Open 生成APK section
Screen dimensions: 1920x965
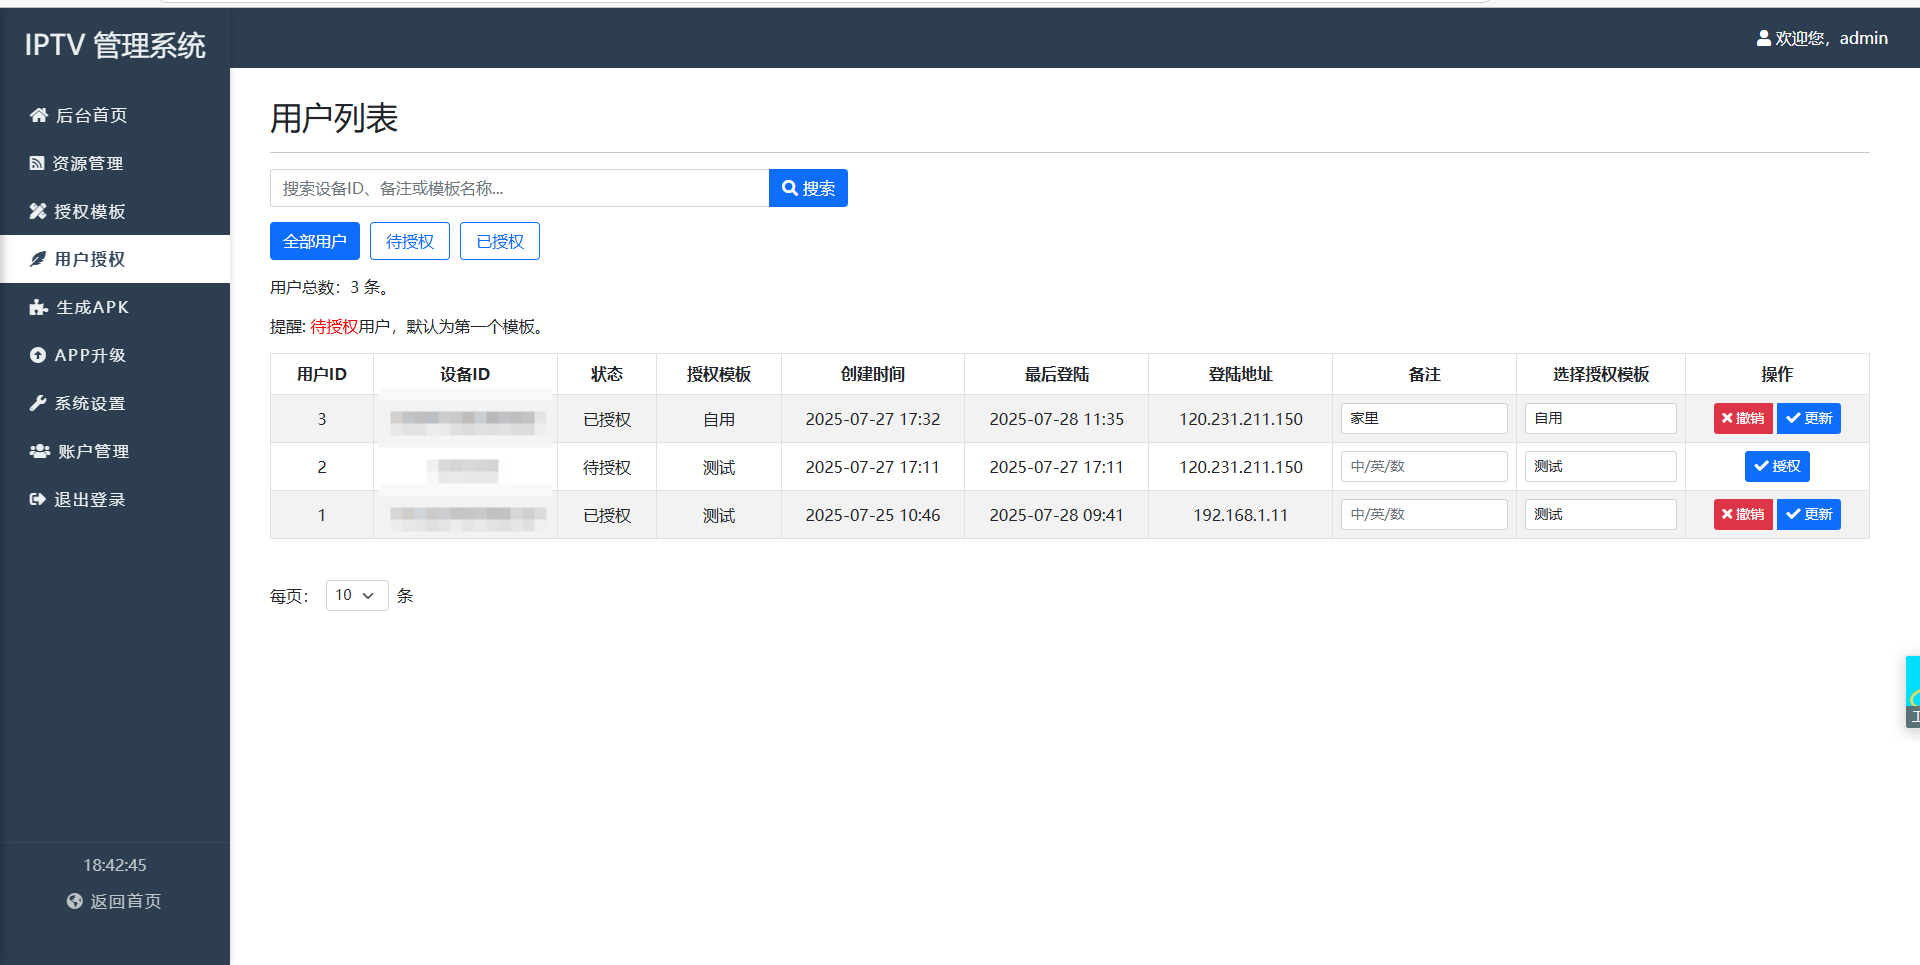[115, 307]
